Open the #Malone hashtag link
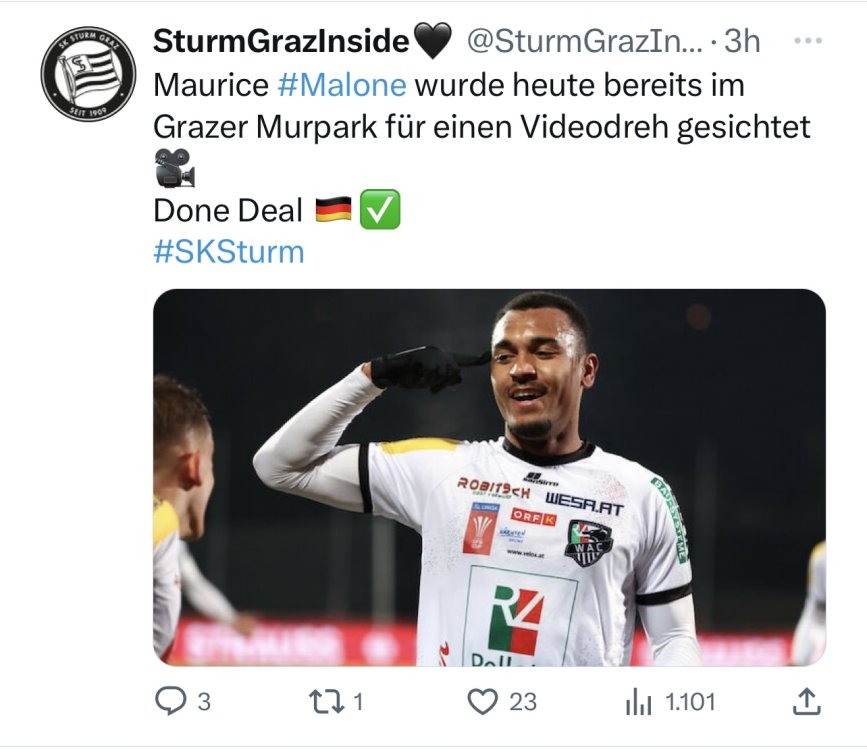 pos(342,85)
